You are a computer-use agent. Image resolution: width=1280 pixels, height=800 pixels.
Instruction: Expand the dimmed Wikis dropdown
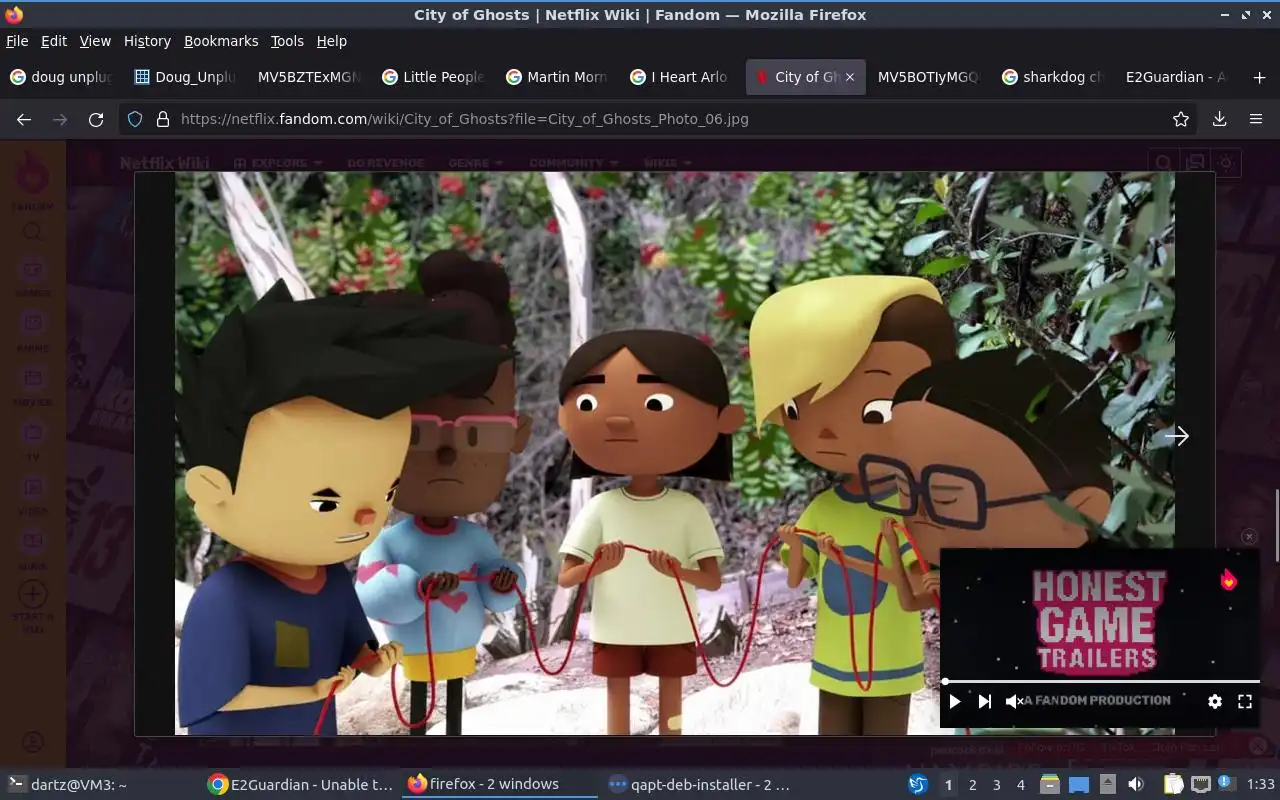point(668,162)
